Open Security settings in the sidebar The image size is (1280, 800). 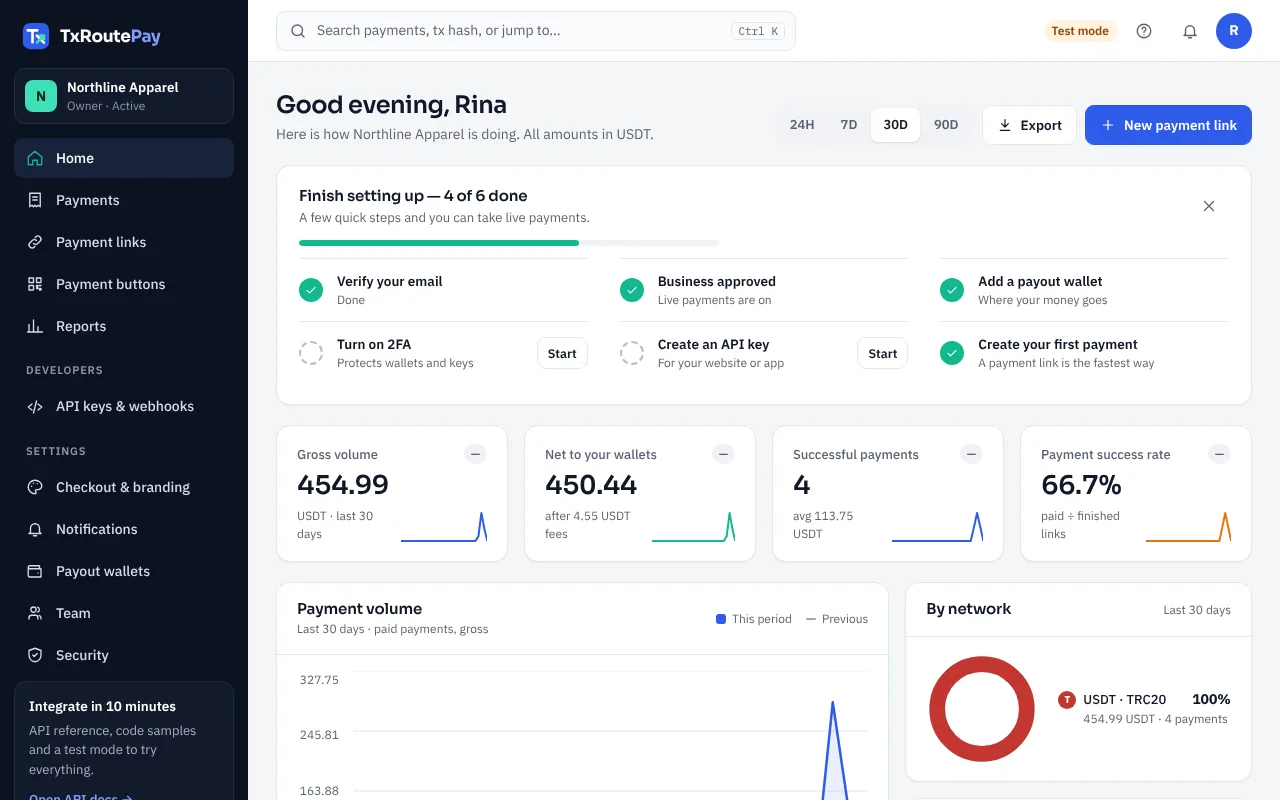[x=124, y=655]
